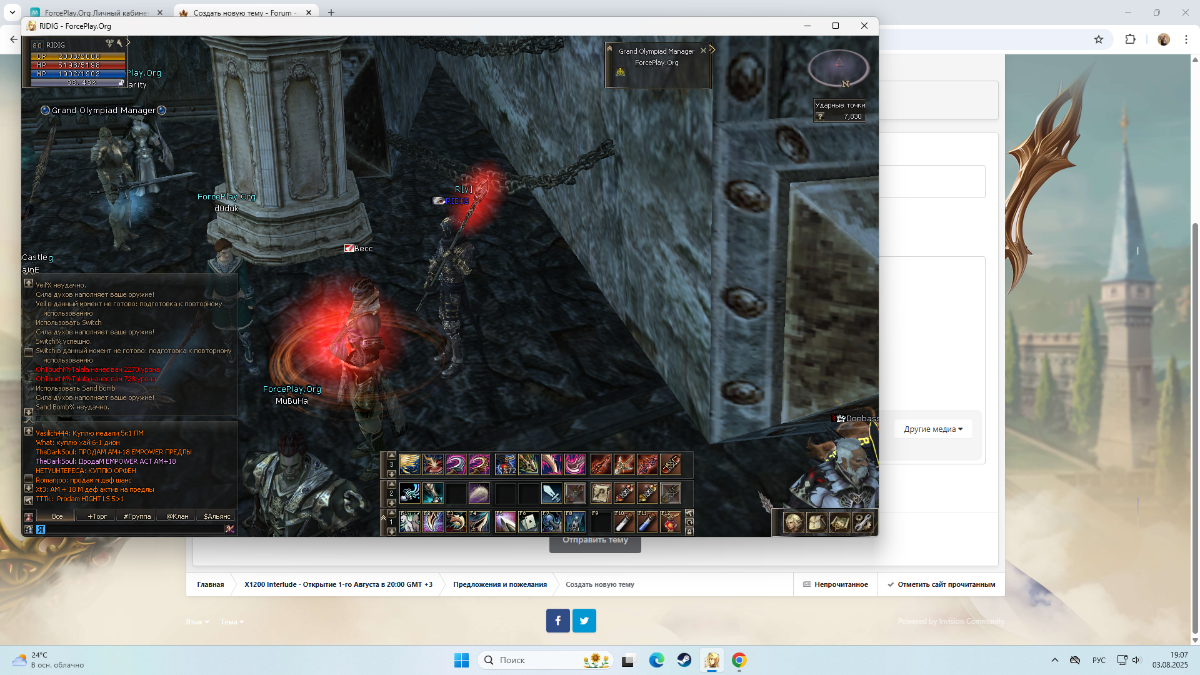The image size is (1200, 675).
Task: Open Chrome extensions puzzle icon
Action: click(x=1131, y=39)
